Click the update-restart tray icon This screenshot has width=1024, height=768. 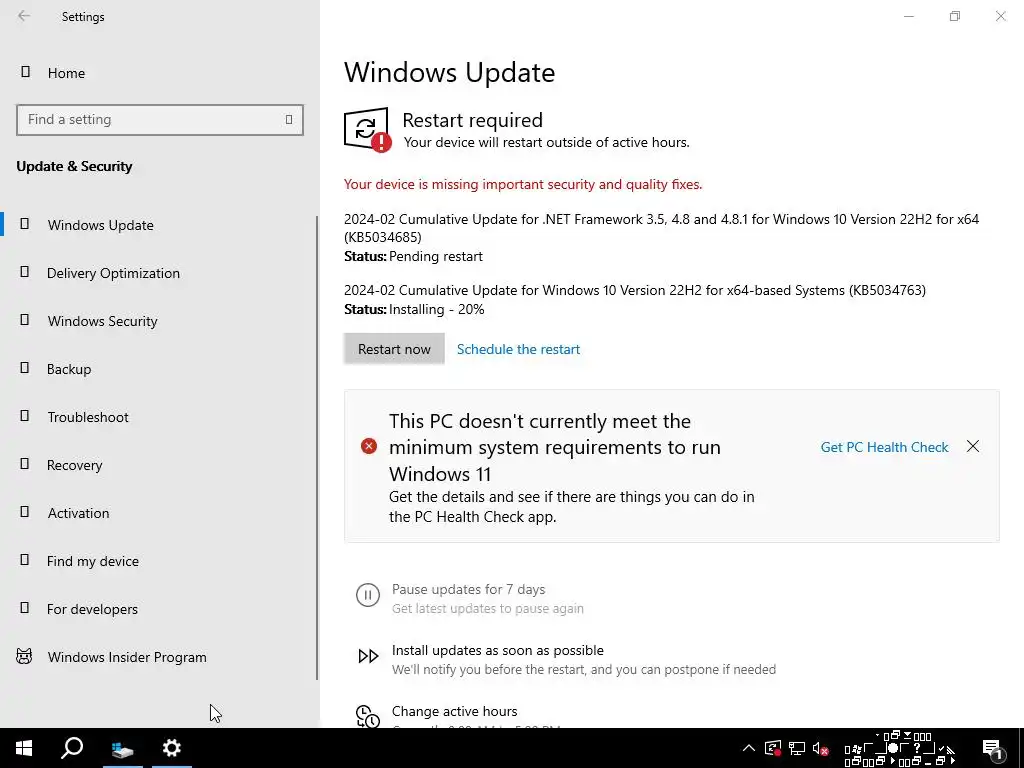773,748
